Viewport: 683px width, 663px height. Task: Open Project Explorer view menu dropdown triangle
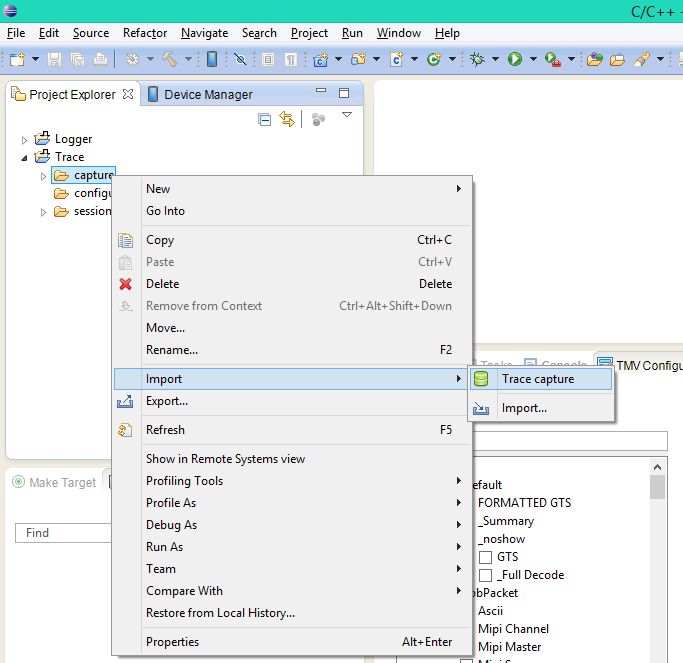point(347,115)
